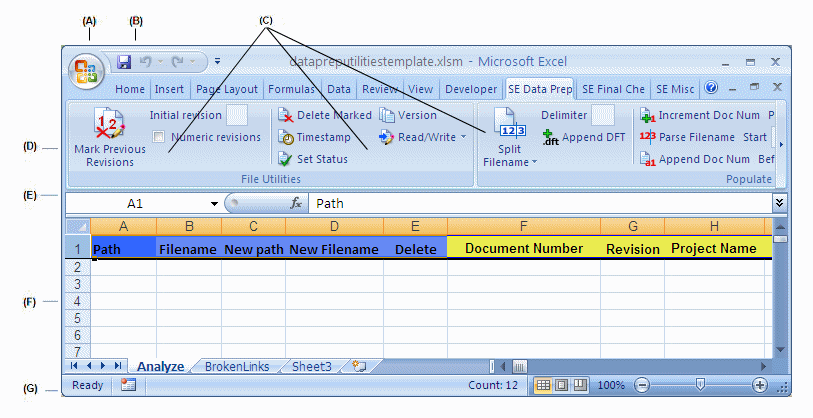This screenshot has width=813, height=418.
Task: Click the Initial revision input box
Action: 237,115
